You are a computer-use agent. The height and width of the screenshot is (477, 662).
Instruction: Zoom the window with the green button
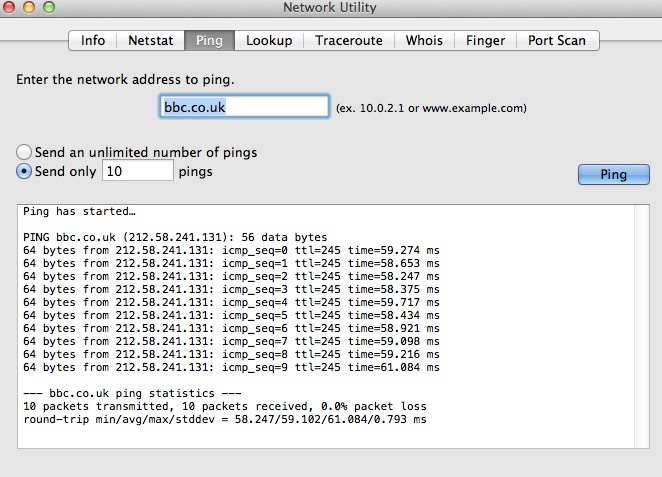50,9
